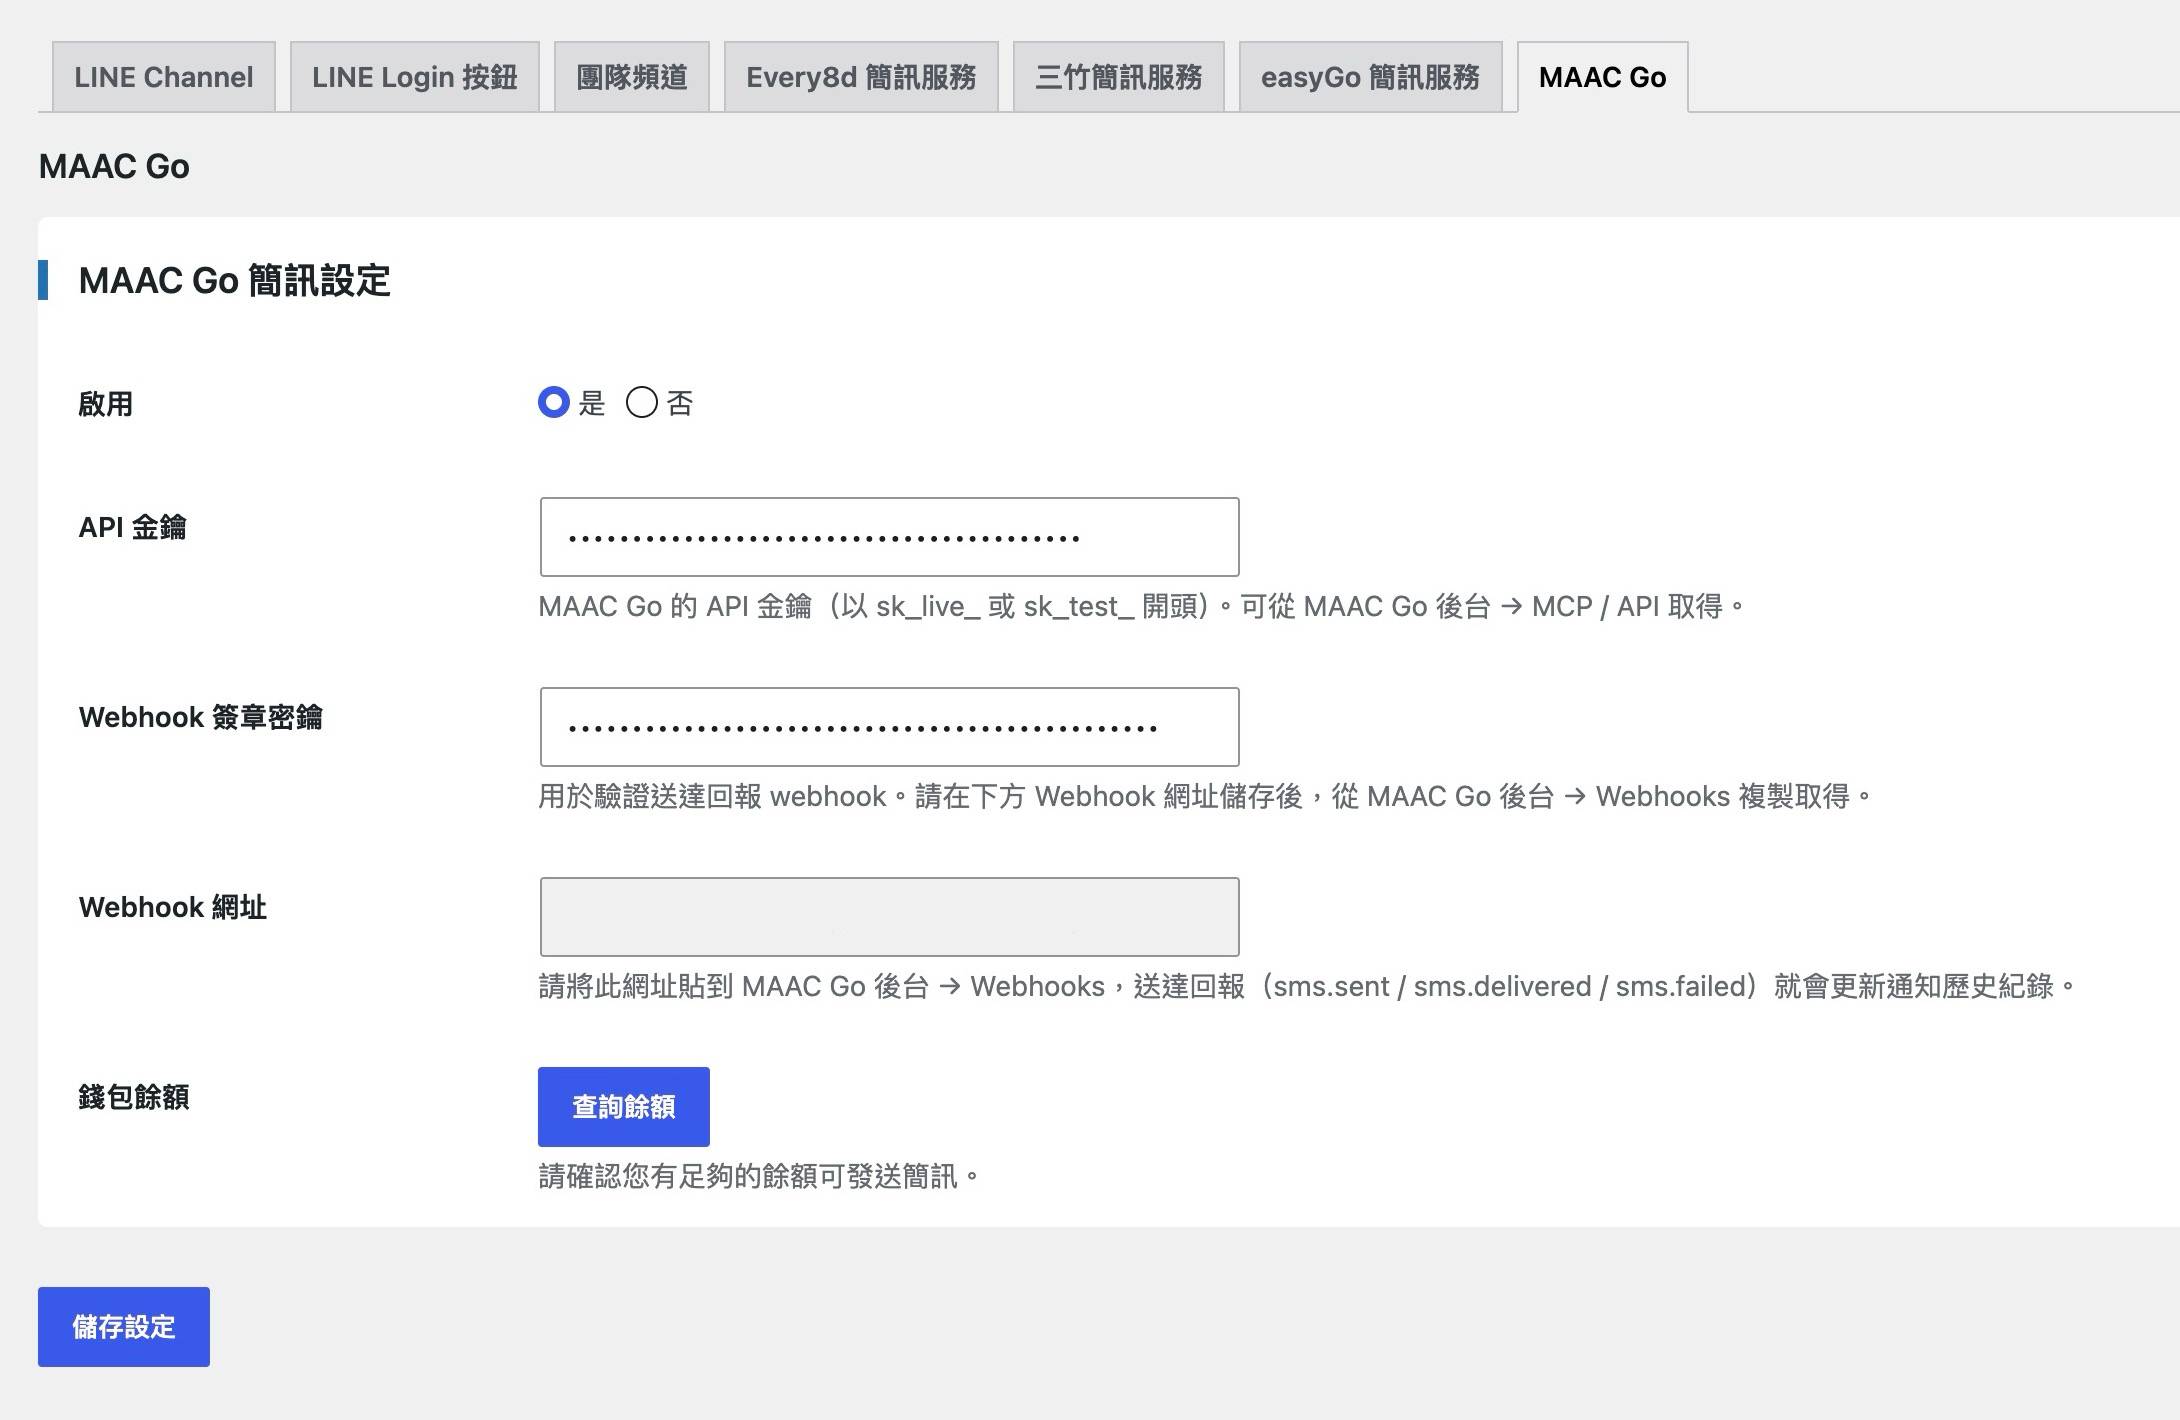Click the Webhook 簽章密鑰 label
Viewport: 2180px width, 1420px height.
(200, 717)
